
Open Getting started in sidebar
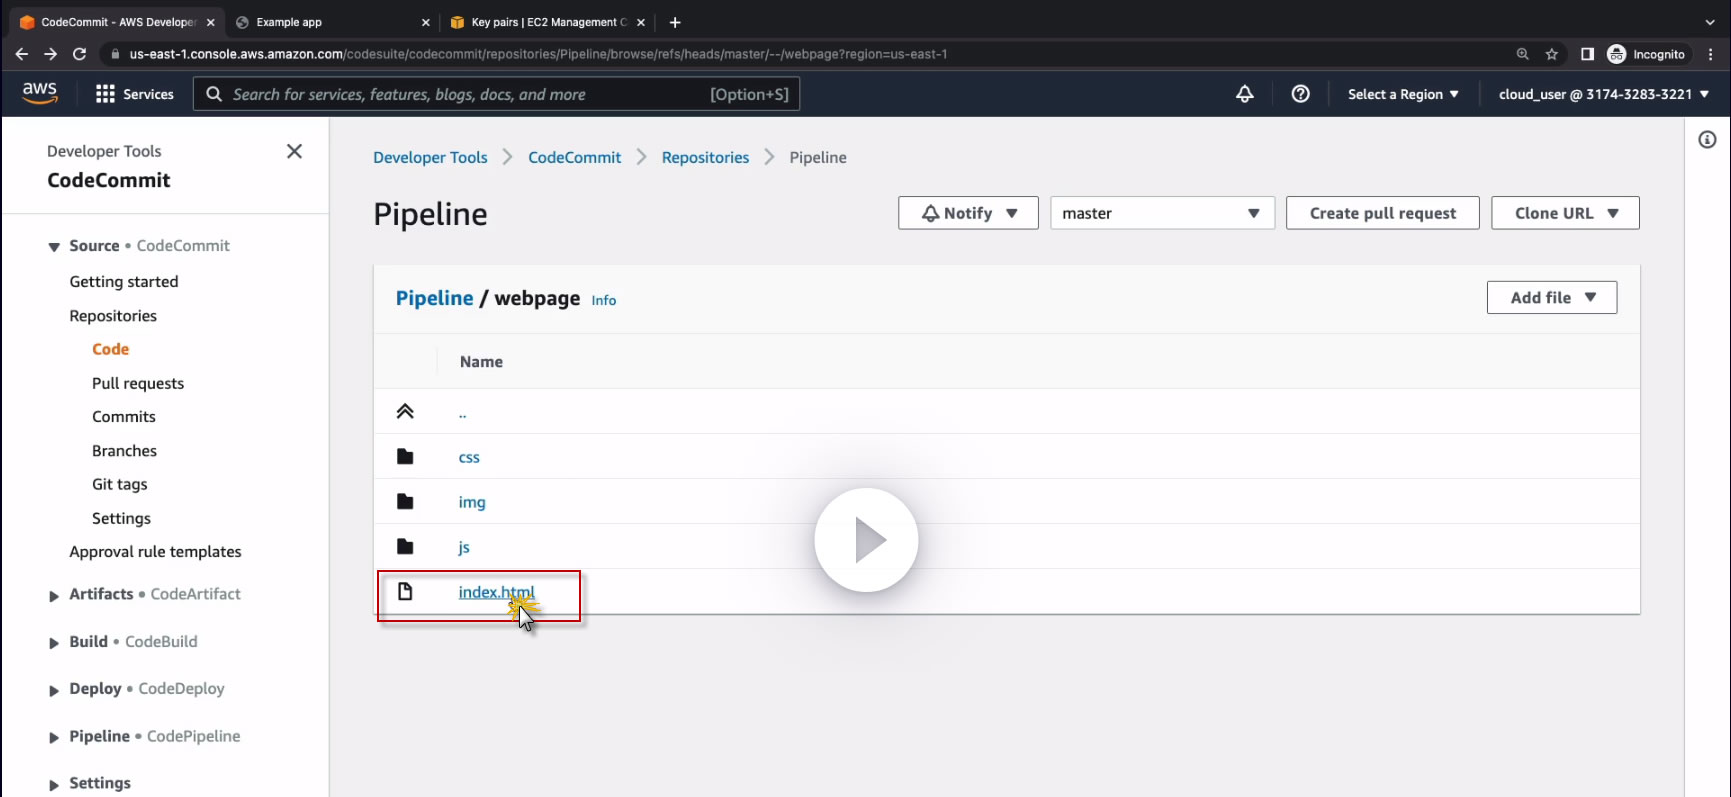coord(124,282)
